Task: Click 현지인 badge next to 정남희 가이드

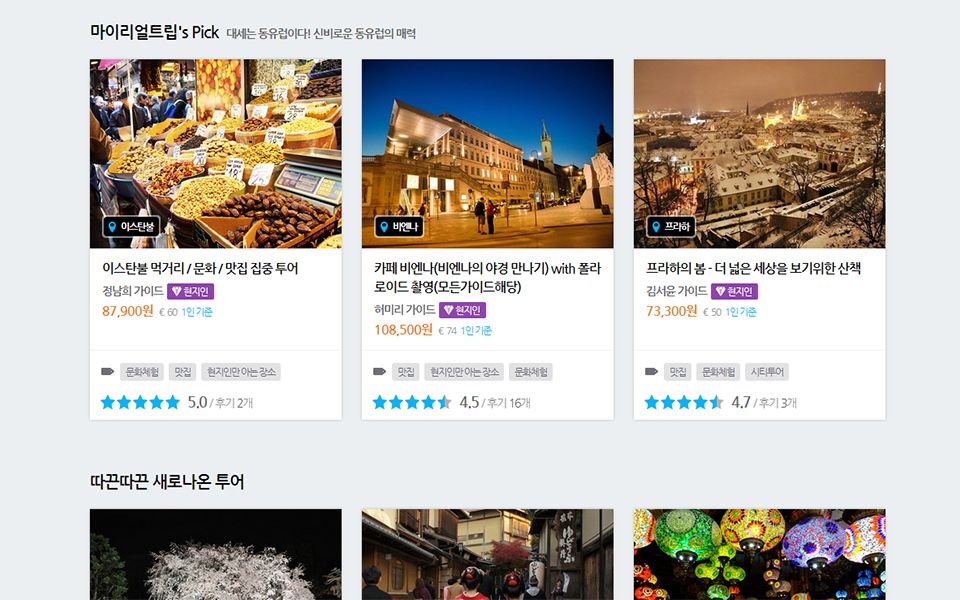Action: [190, 291]
